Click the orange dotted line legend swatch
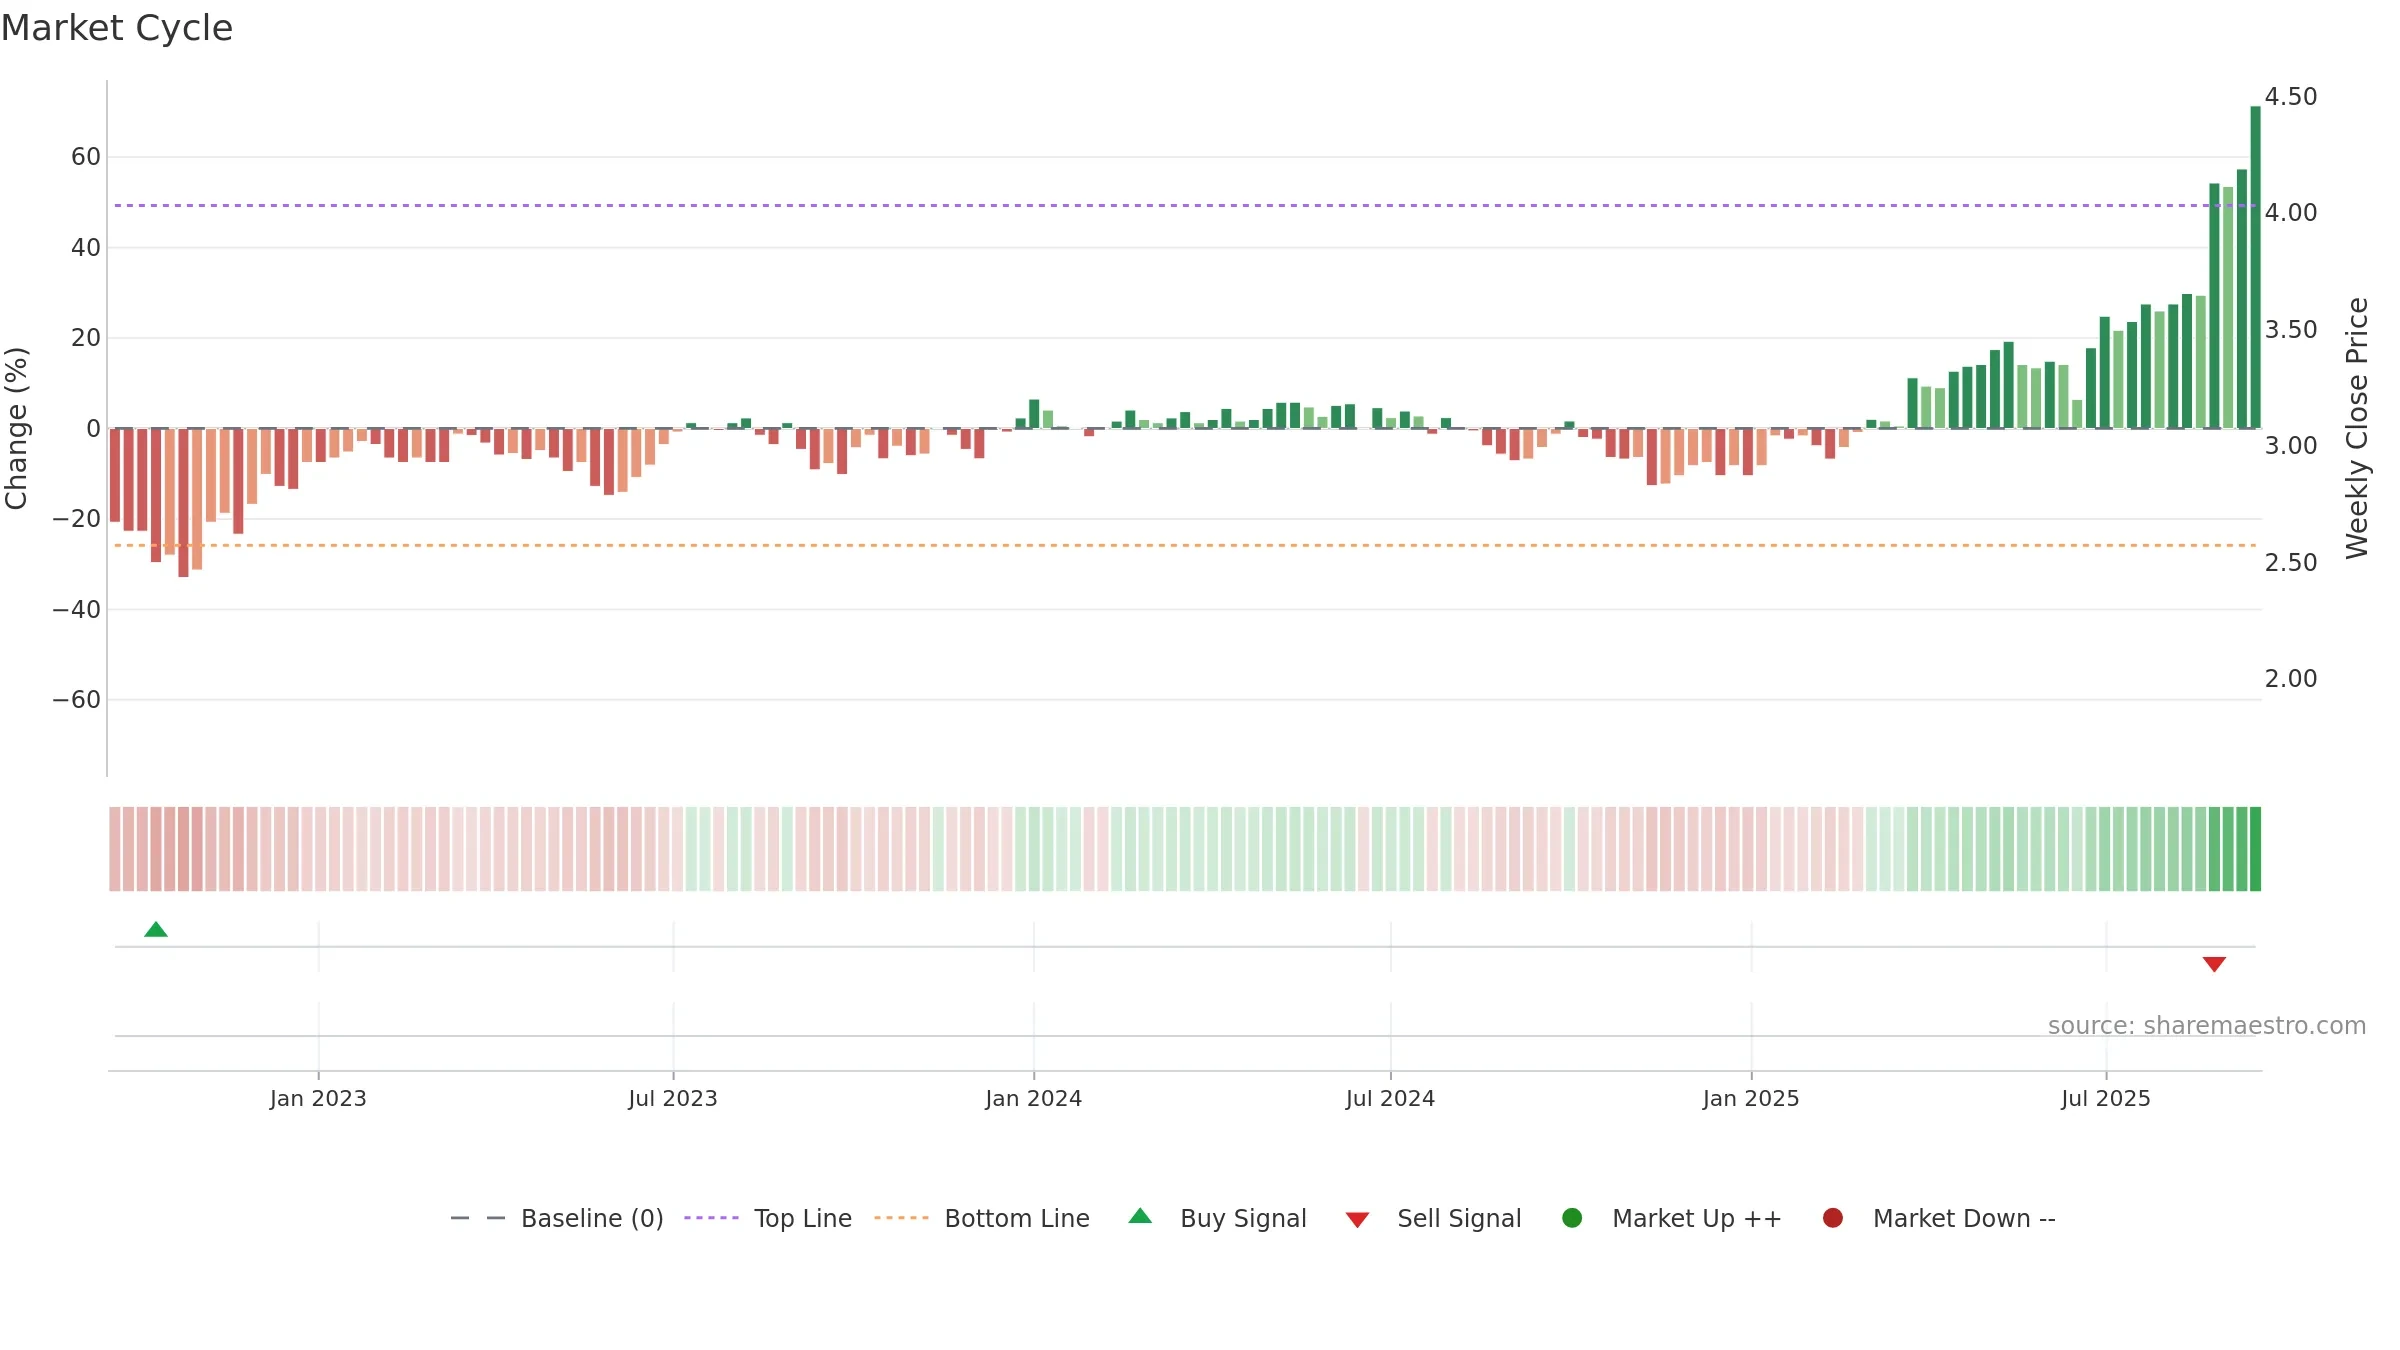 point(901,1218)
